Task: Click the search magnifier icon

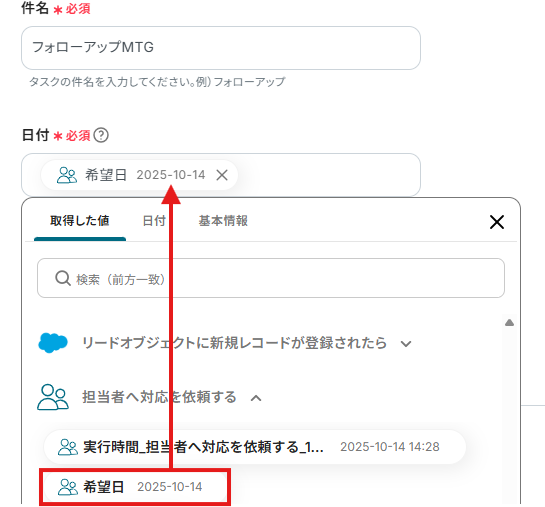Action: click(63, 278)
